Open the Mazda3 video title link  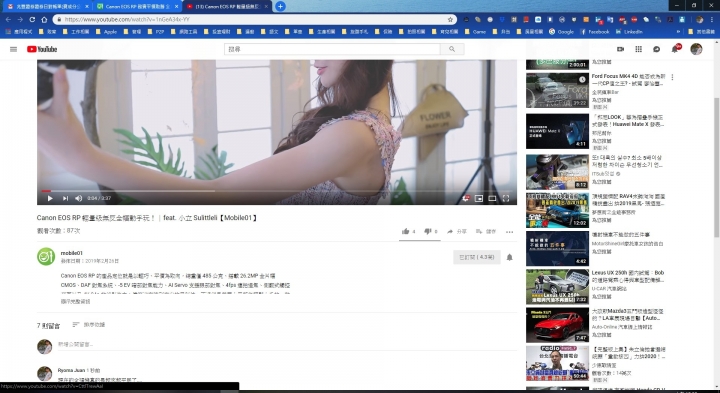click(x=628, y=315)
